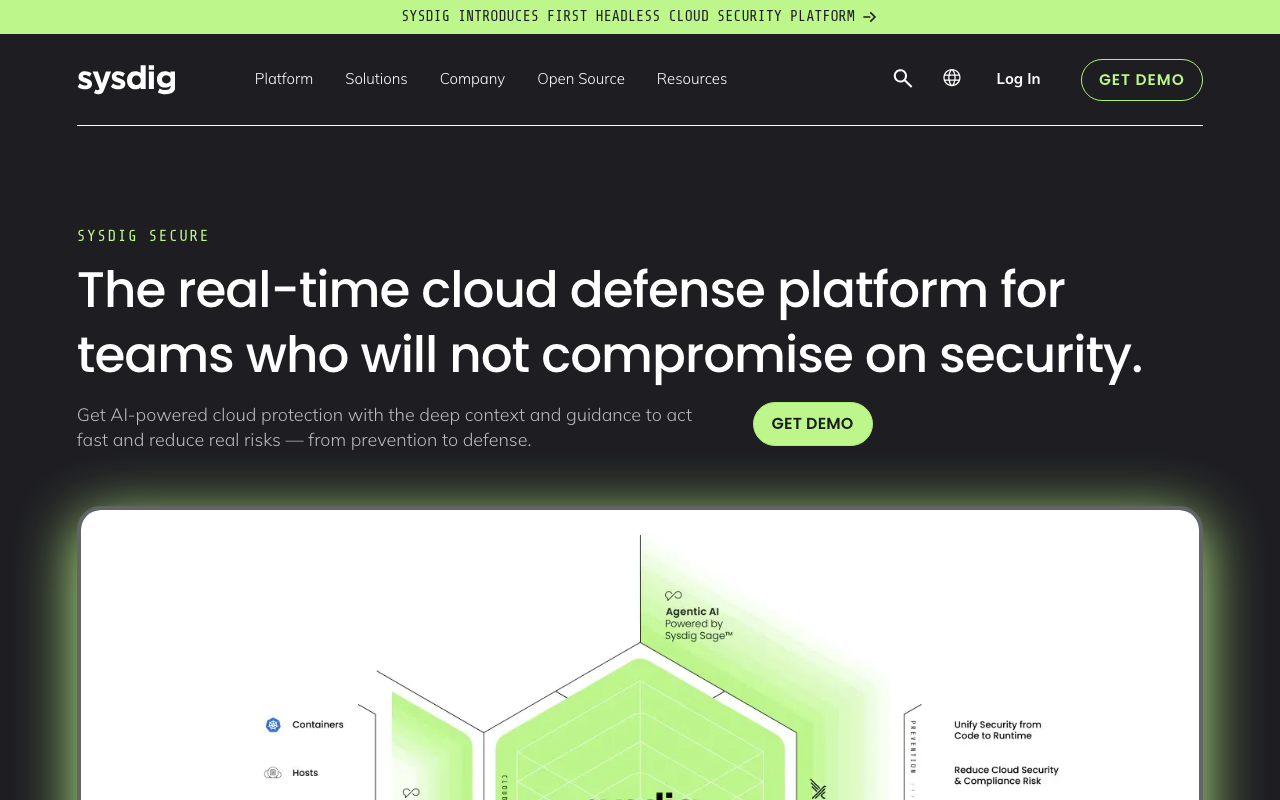The height and width of the screenshot is (800, 1280).
Task: Click the sysdig logo
Action: 126,79
